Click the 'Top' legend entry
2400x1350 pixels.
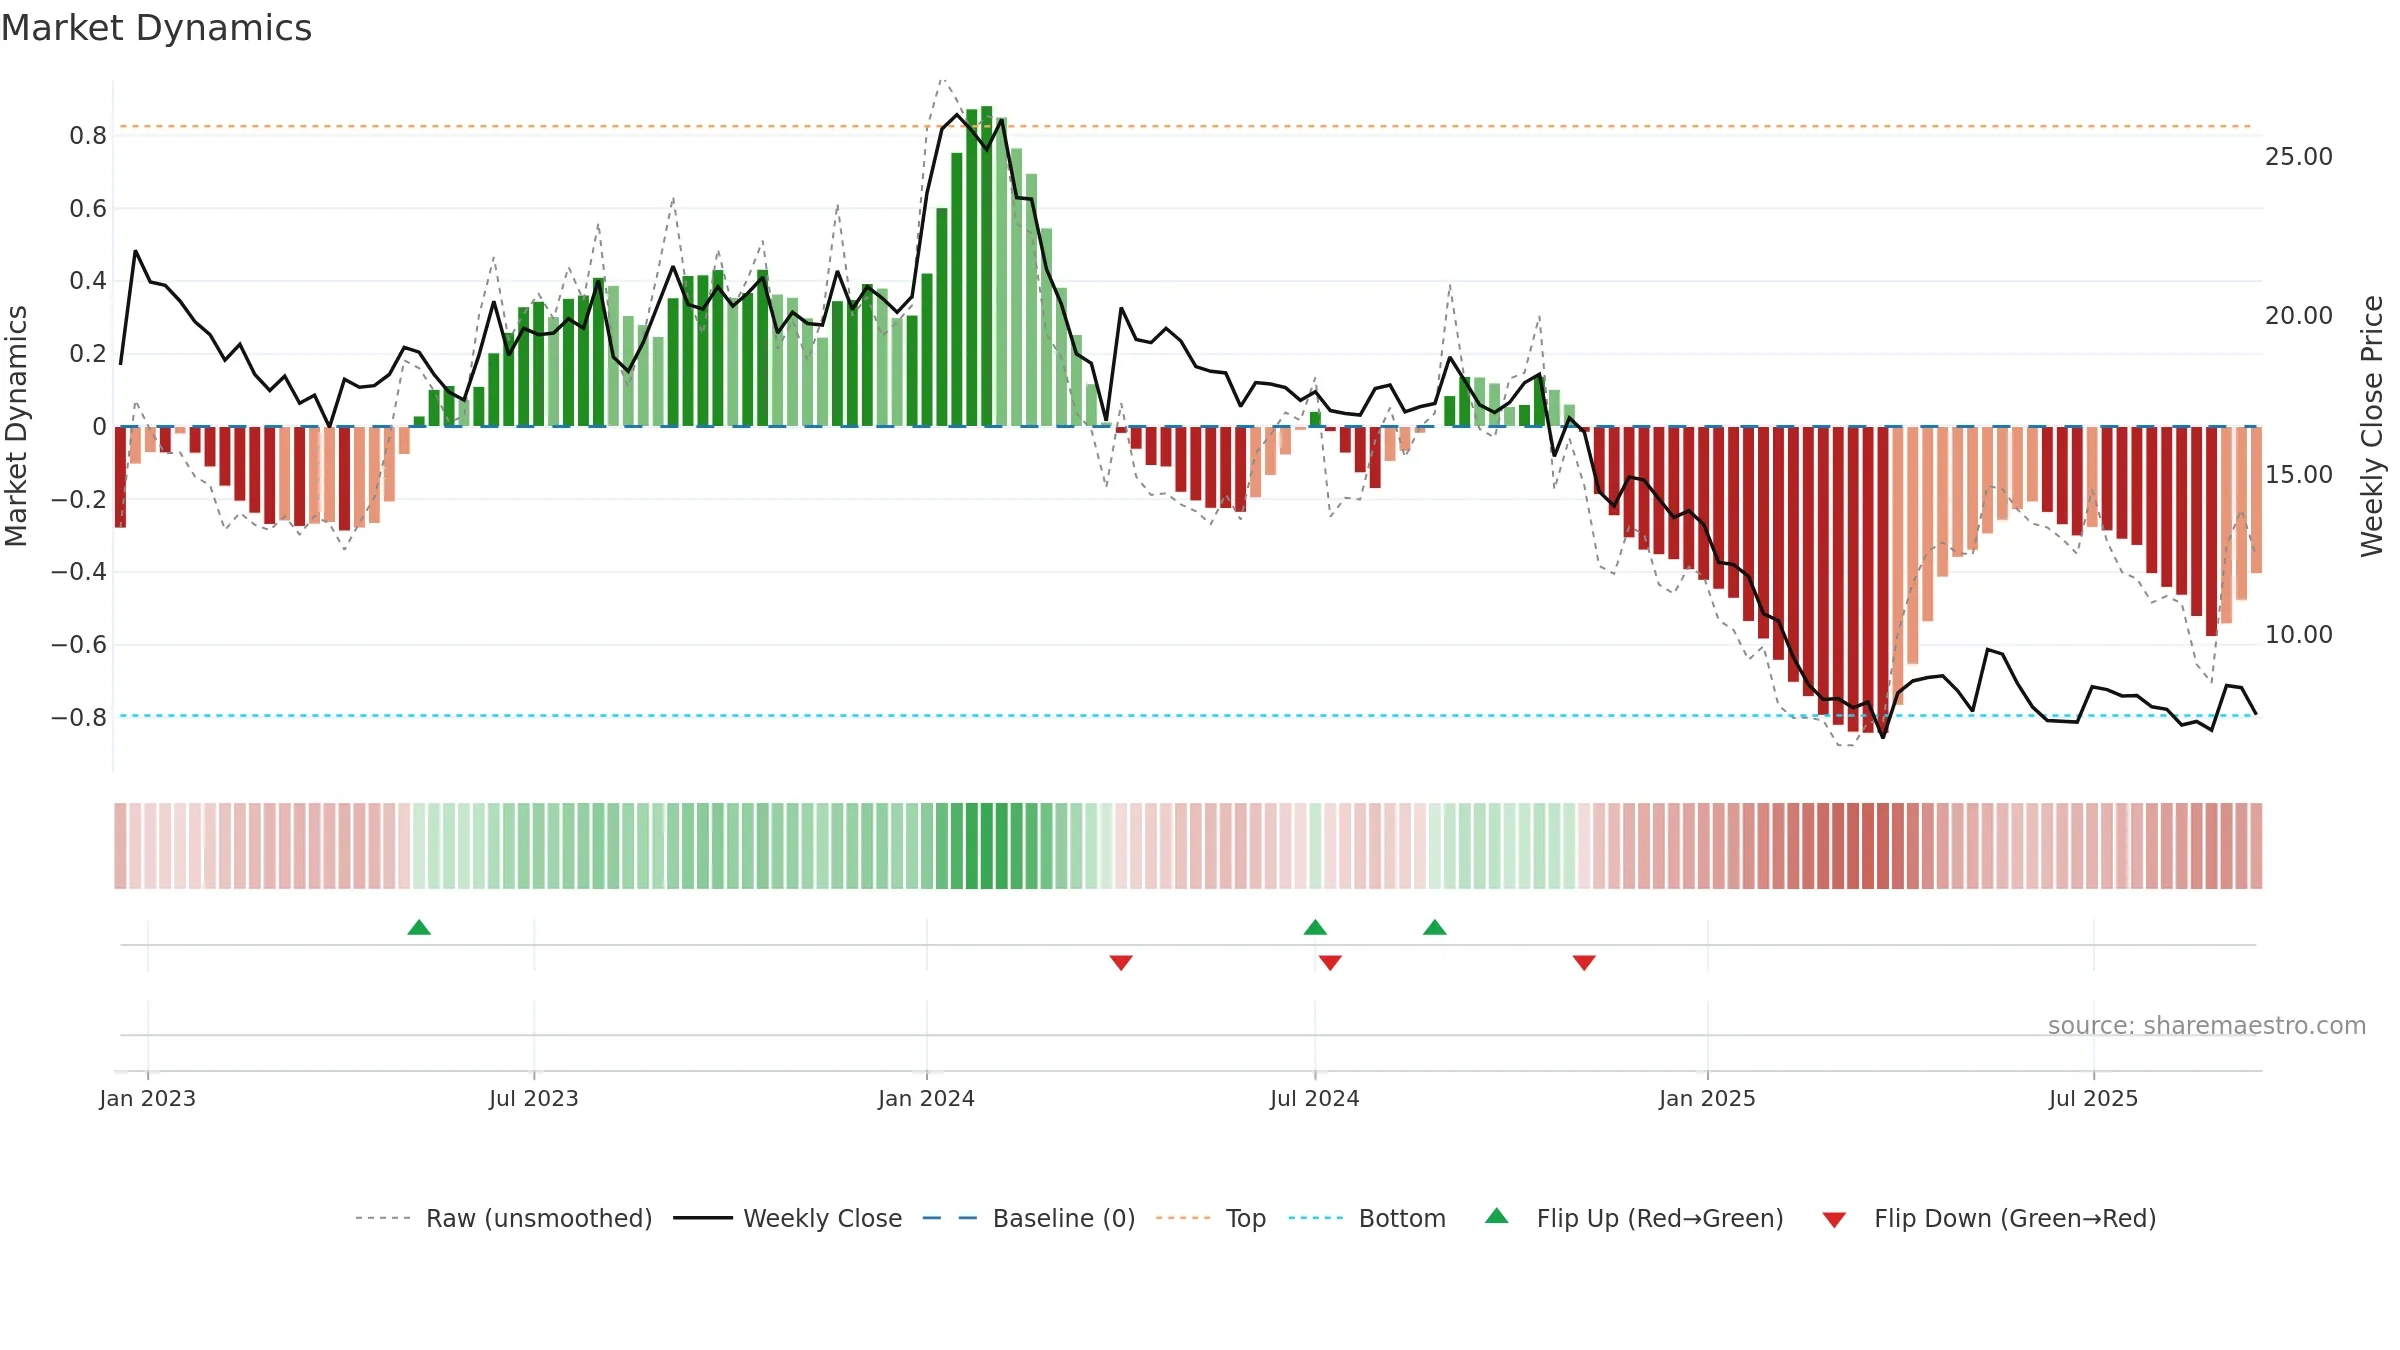pos(1211,1218)
